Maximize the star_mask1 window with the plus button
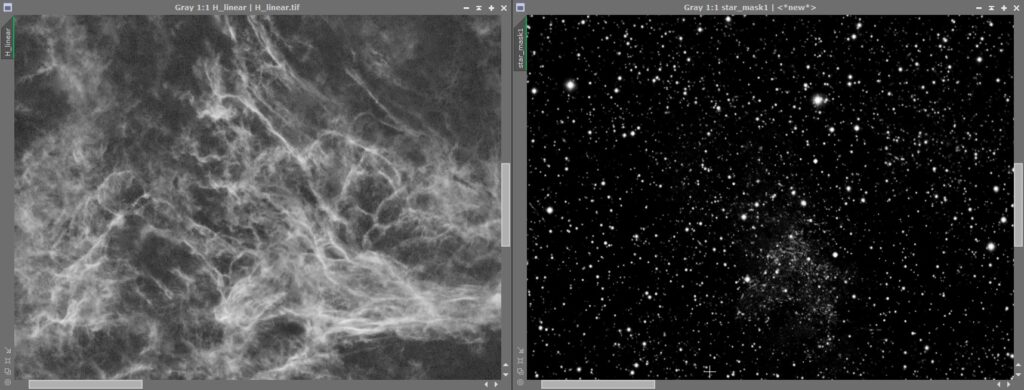 [1003, 8]
